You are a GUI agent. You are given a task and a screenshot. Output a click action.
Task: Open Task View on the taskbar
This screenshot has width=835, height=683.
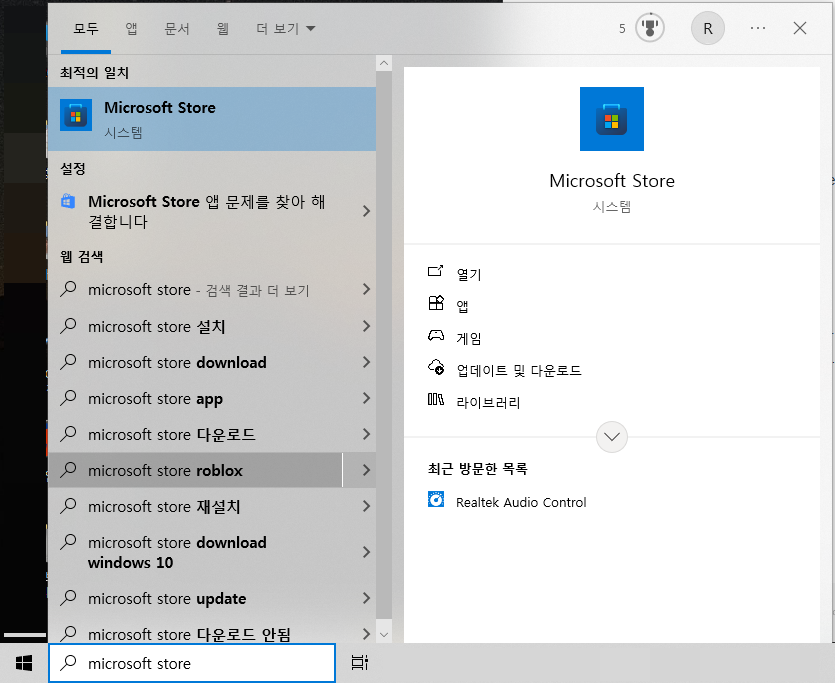[360, 663]
